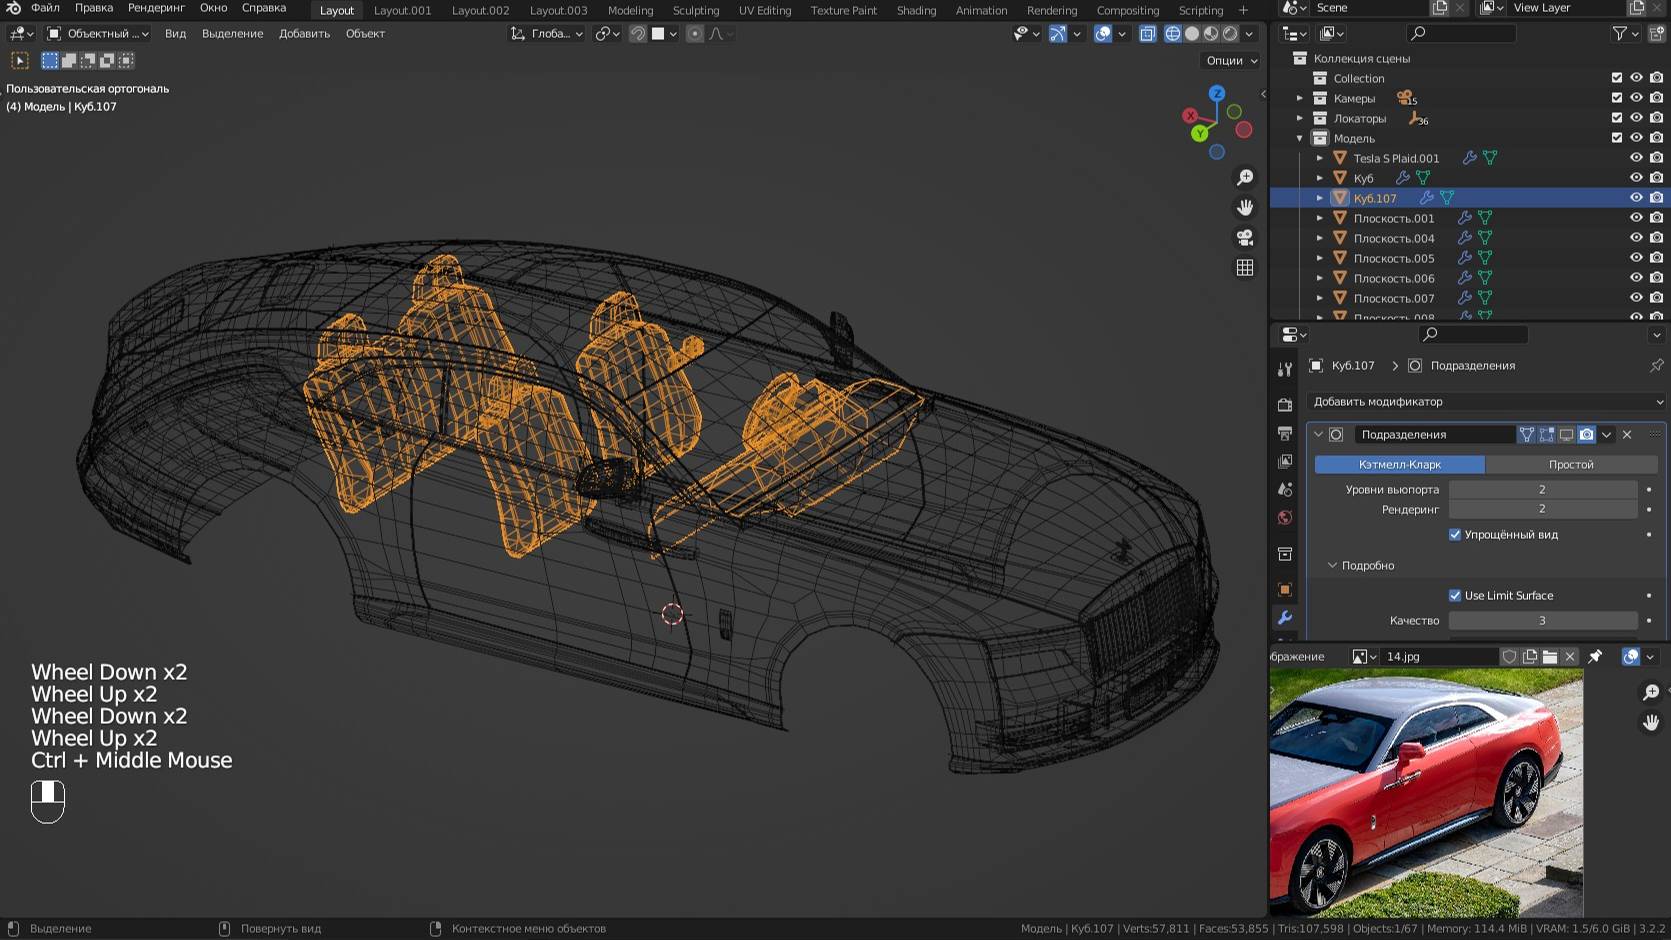Open Опции dropdown in viewport

click(x=1231, y=60)
